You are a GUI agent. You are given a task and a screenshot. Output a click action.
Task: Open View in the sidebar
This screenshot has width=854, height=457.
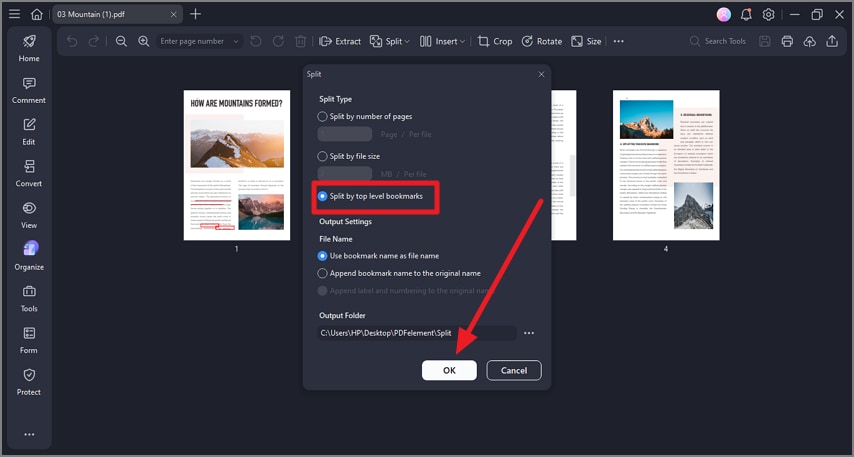(29, 215)
